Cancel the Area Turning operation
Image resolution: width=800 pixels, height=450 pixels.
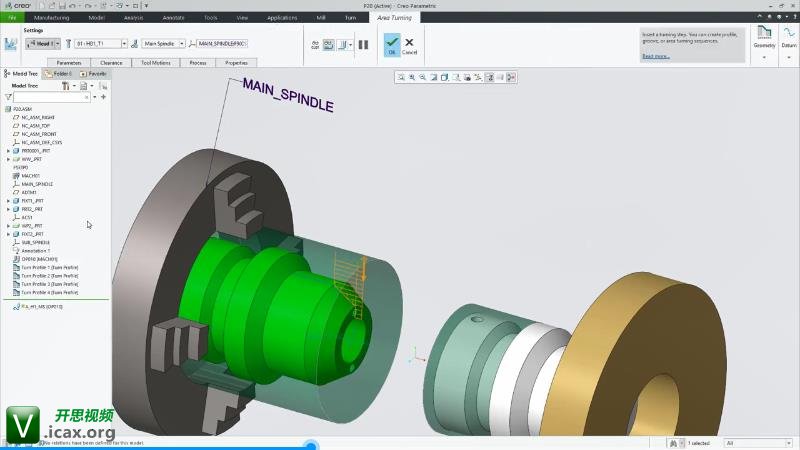[409, 43]
